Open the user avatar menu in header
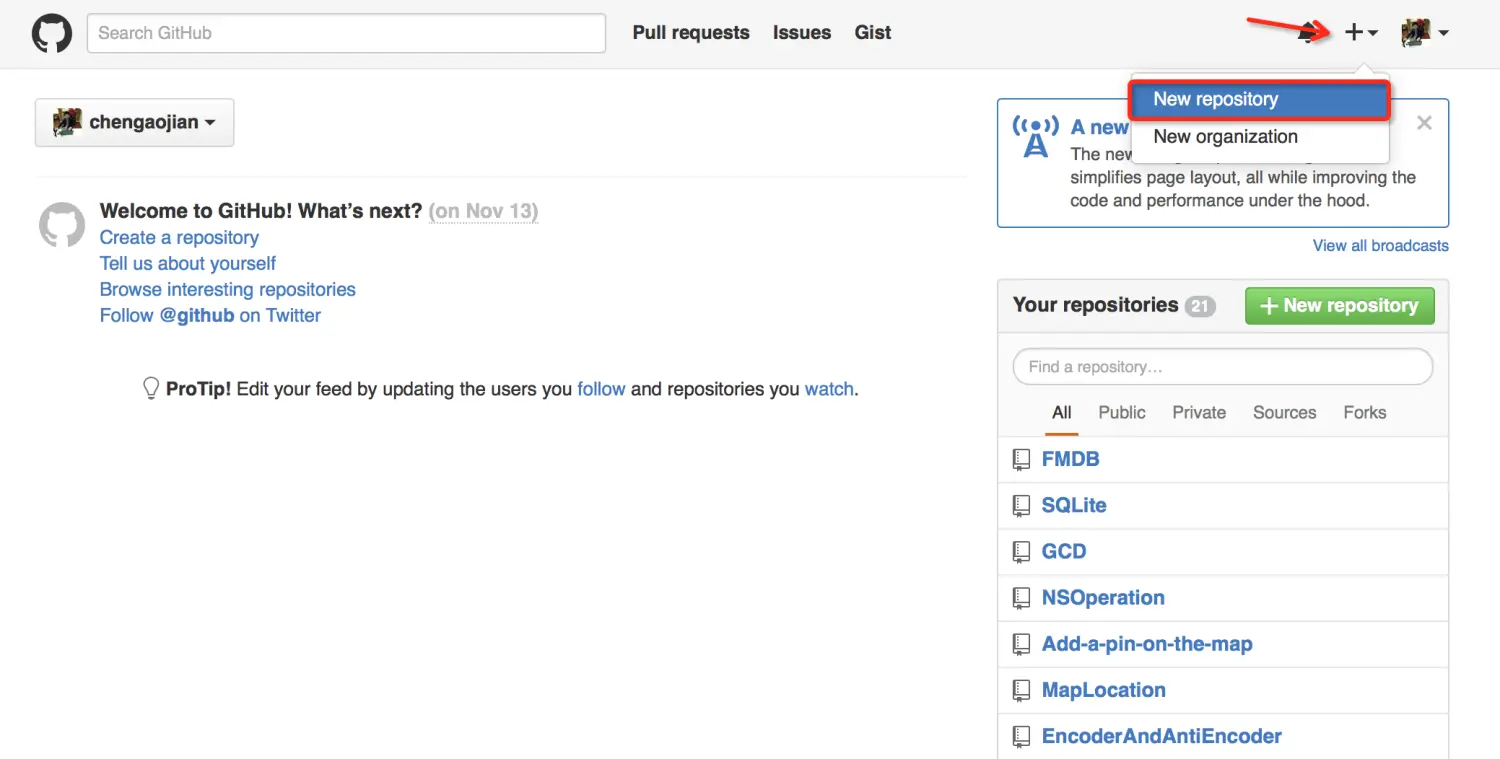 coord(1425,33)
